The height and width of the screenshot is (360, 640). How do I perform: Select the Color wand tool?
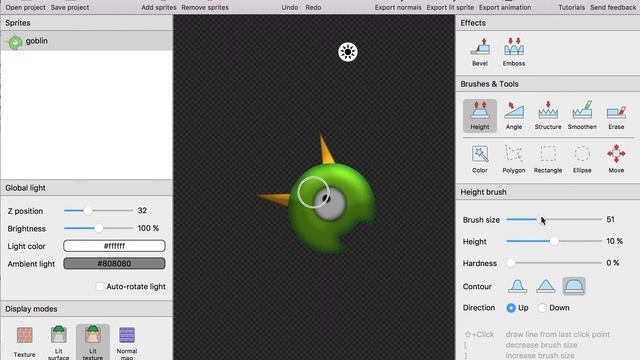[480, 159]
